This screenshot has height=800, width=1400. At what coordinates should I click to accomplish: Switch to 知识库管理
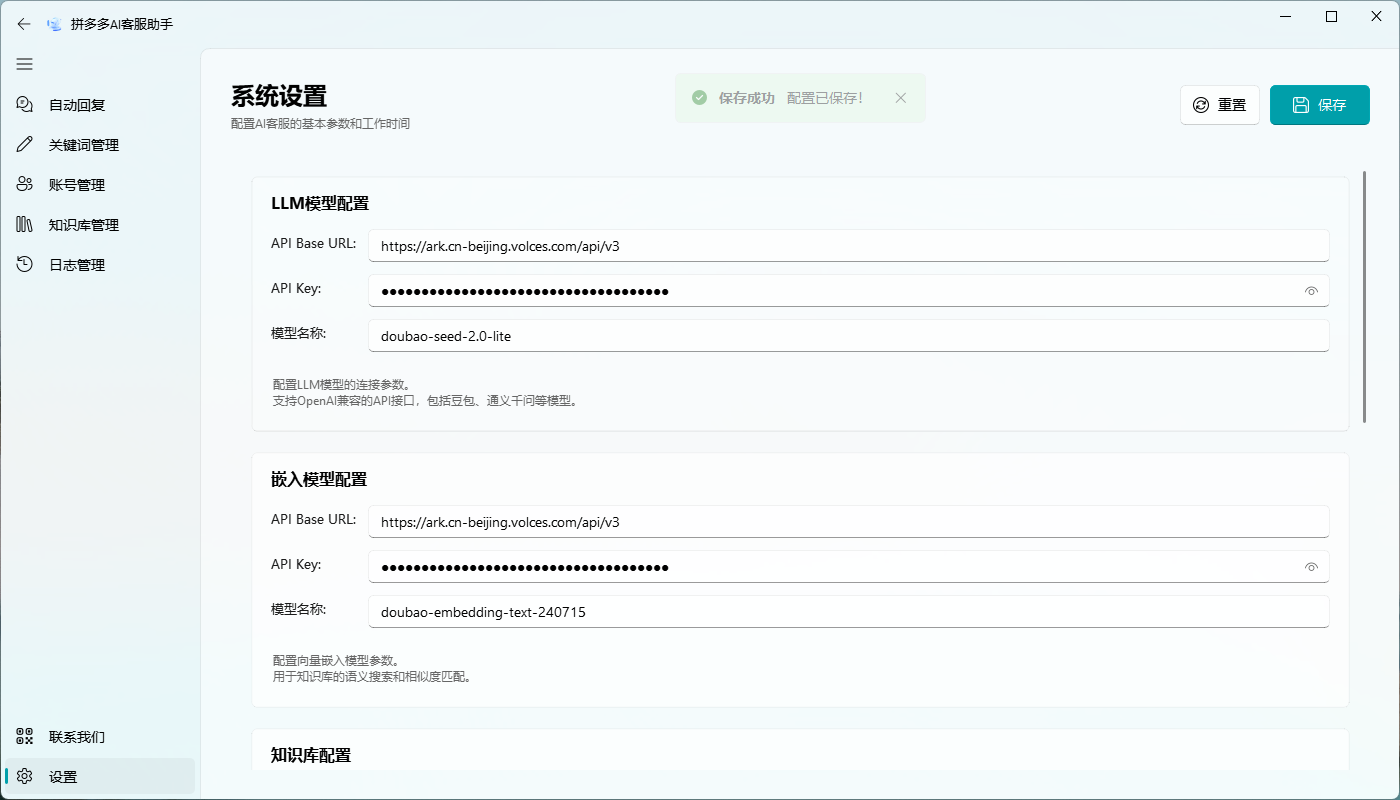point(100,224)
